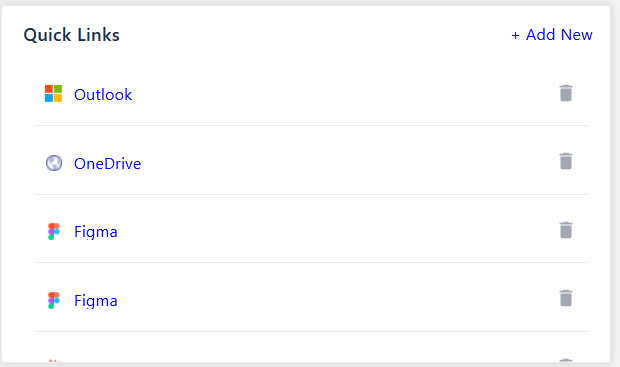Click the Figma logo directly below OneDrive
620x367 pixels.
(x=54, y=231)
